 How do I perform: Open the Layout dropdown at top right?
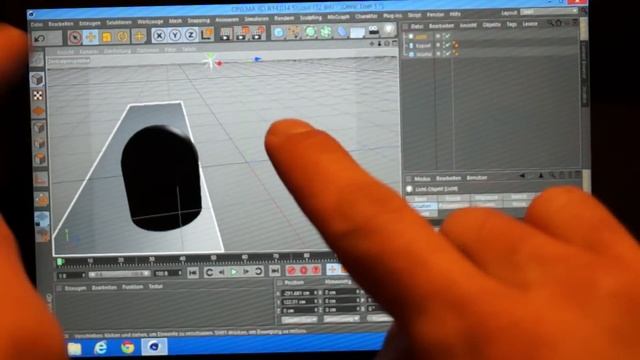pyautogui.click(x=548, y=12)
